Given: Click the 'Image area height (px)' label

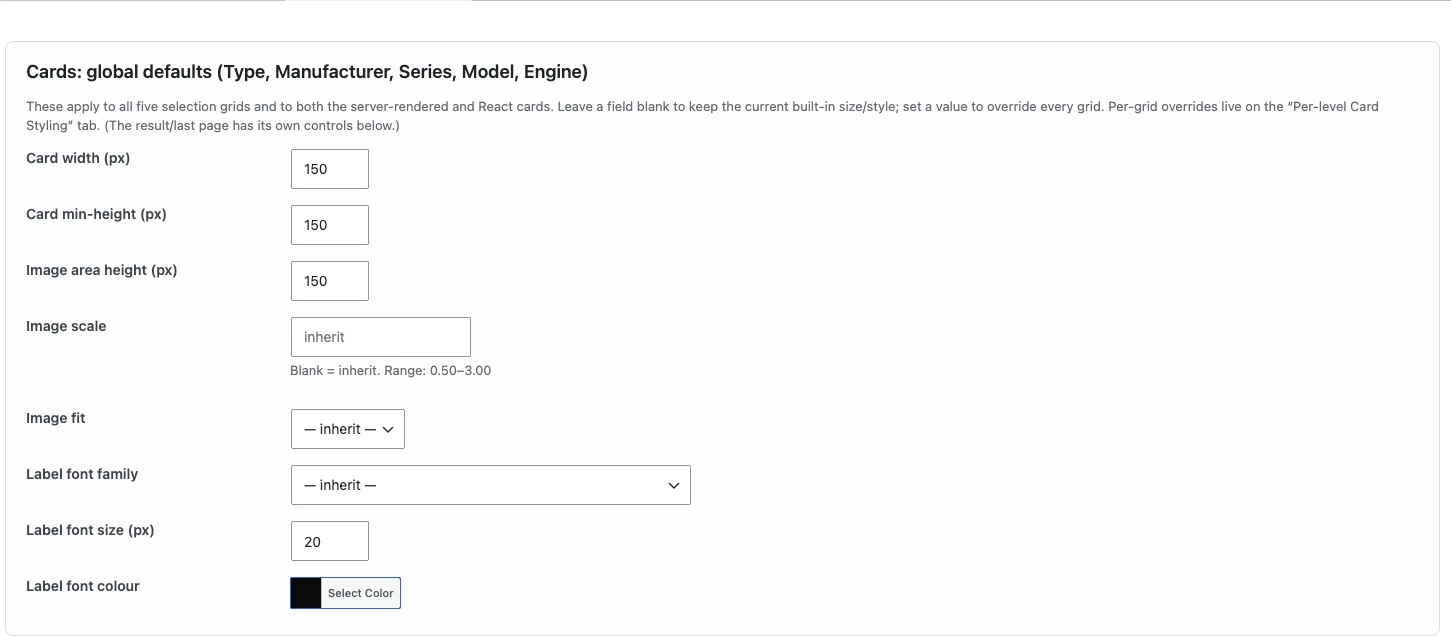Looking at the screenshot, I should [102, 270].
